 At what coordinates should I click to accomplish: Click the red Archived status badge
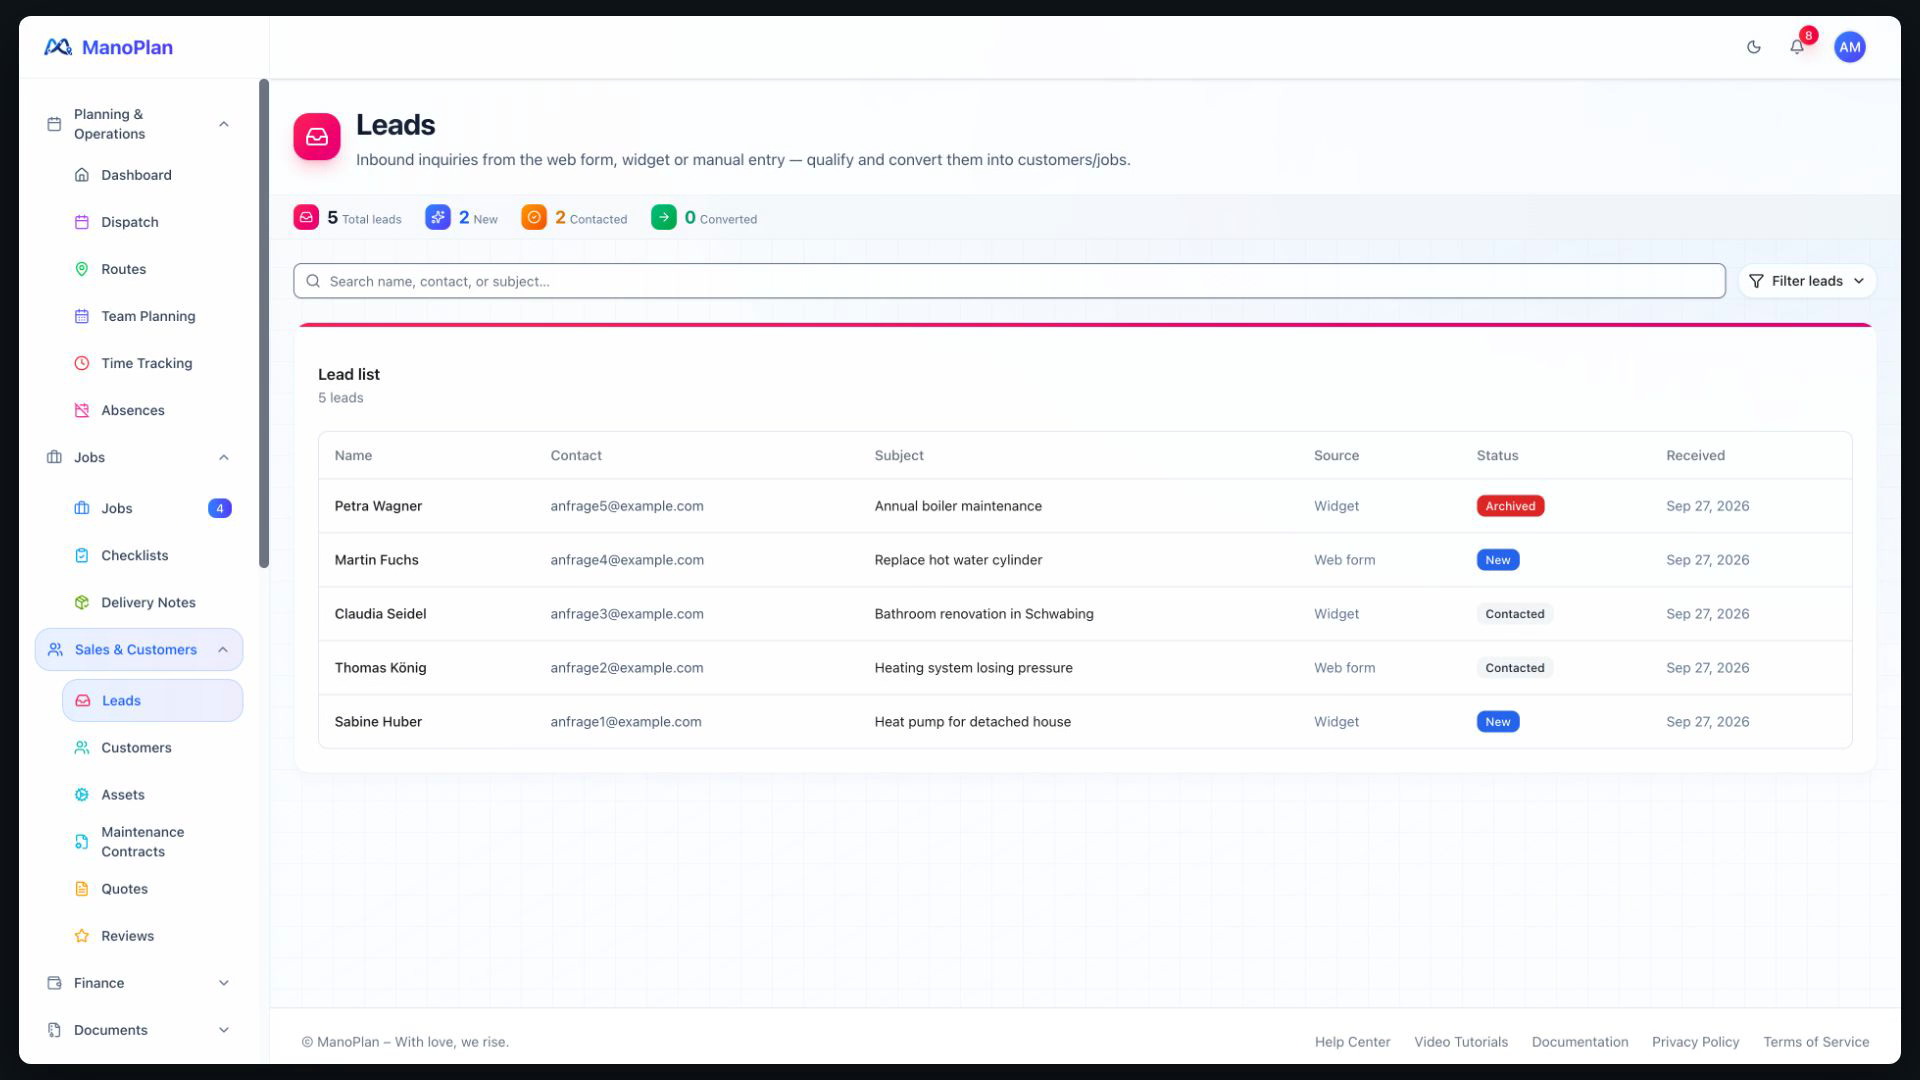click(1510, 506)
